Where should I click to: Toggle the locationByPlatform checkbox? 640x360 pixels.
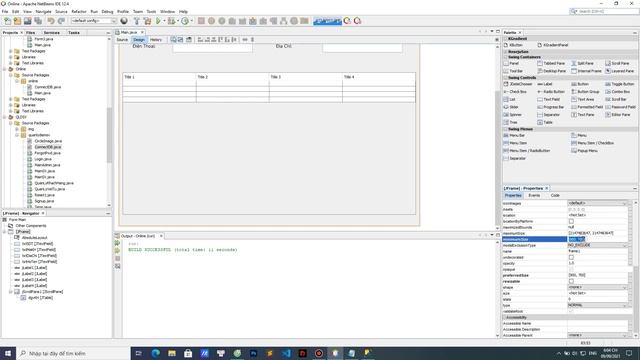point(571,221)
